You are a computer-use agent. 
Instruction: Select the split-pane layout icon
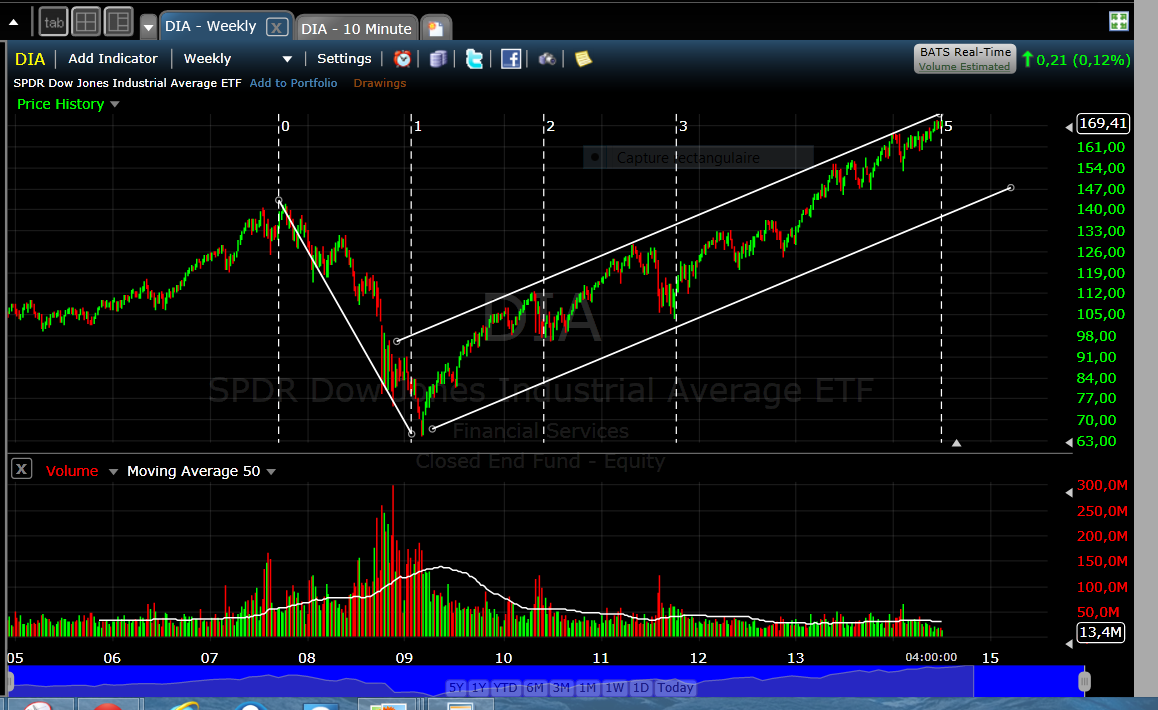(118, 22)
